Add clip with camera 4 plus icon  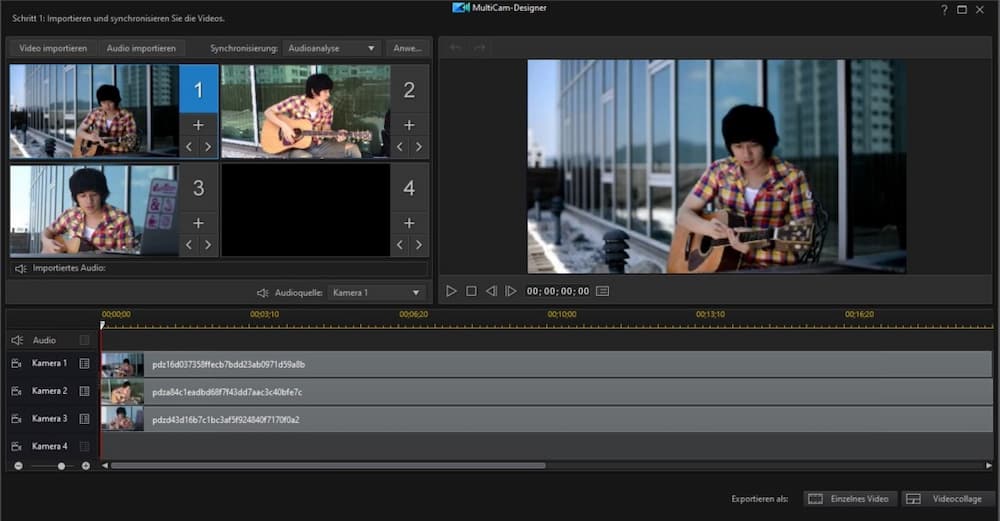point(409,223)
